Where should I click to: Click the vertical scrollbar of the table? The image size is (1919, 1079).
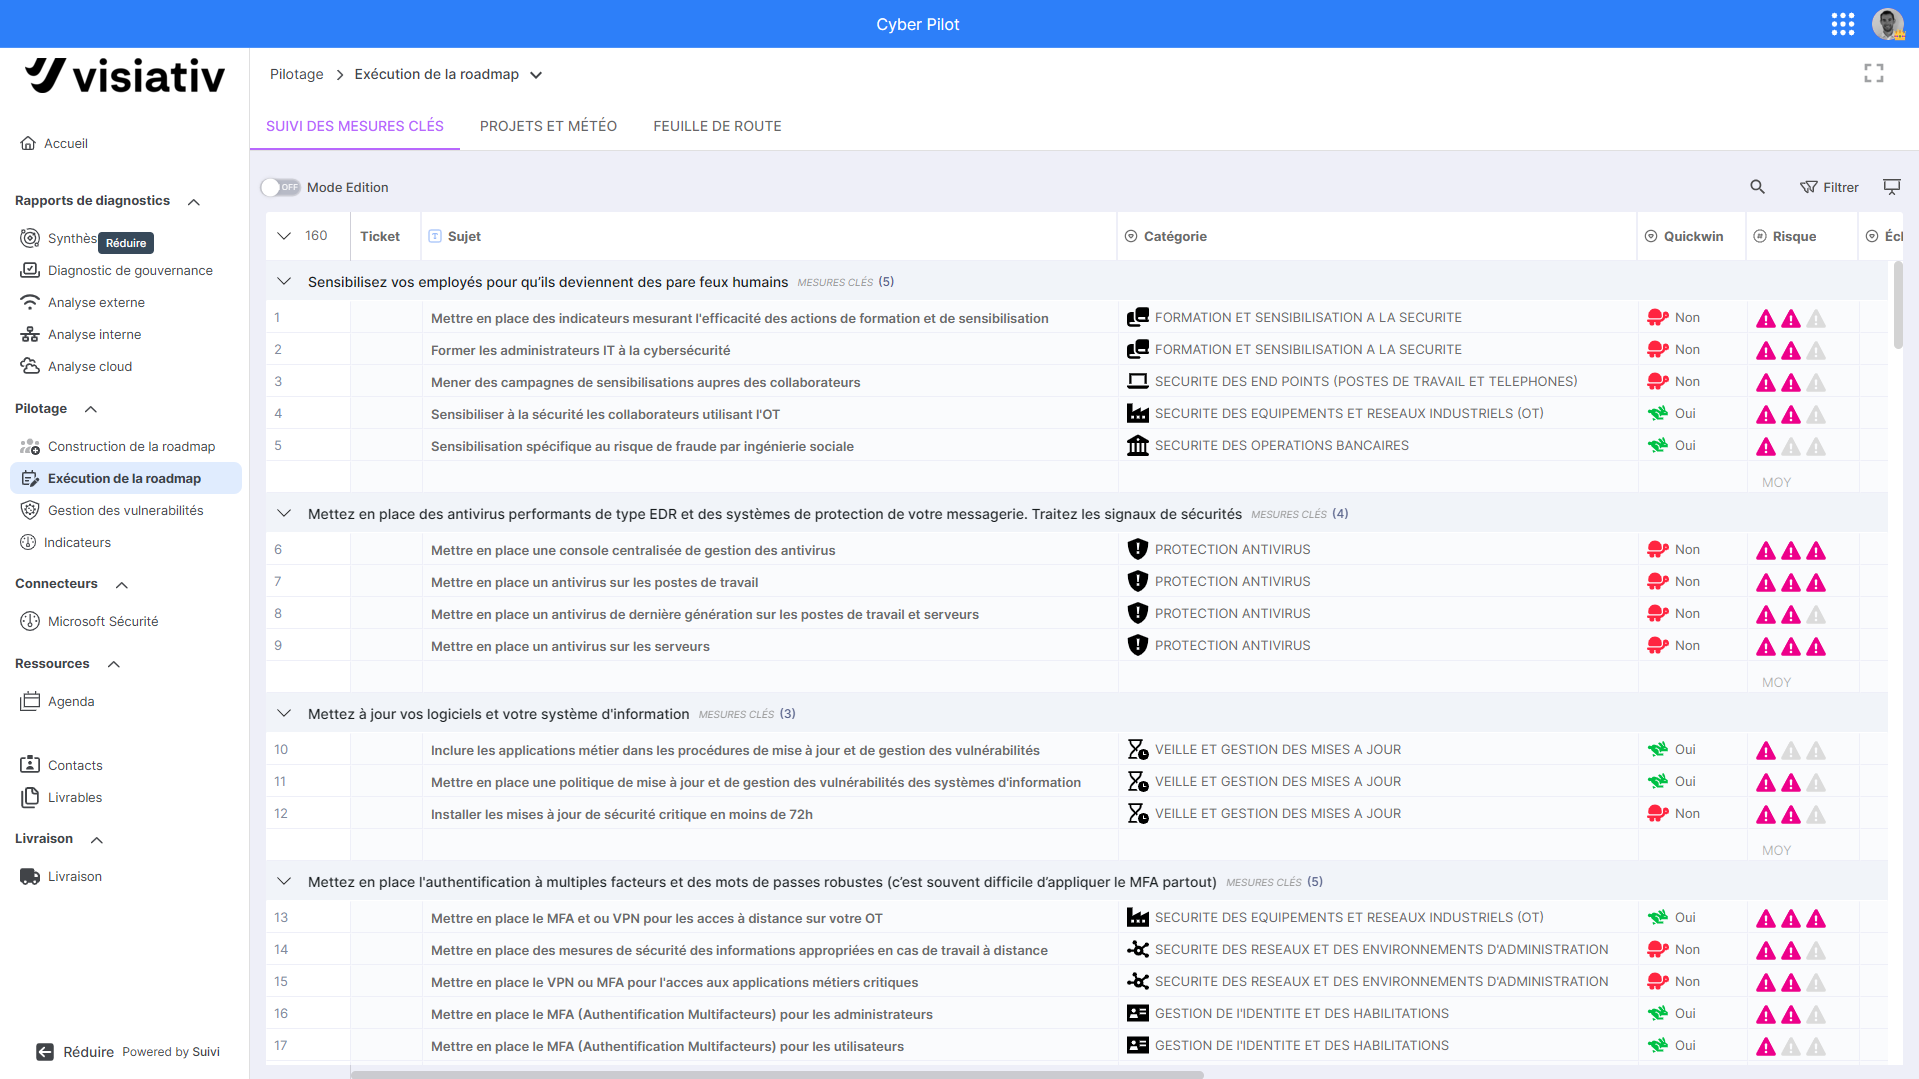pos(1897,305)
